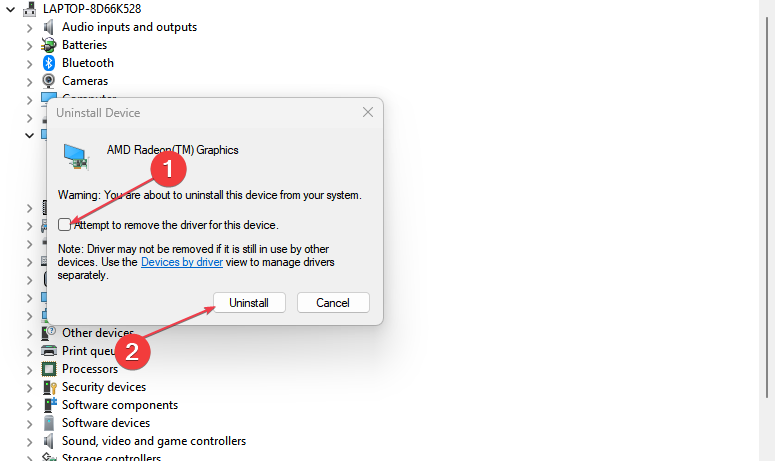Screen dimensions: 775x461
Task: Click the Other devices question-mark icon
Action: coord(48,333)
